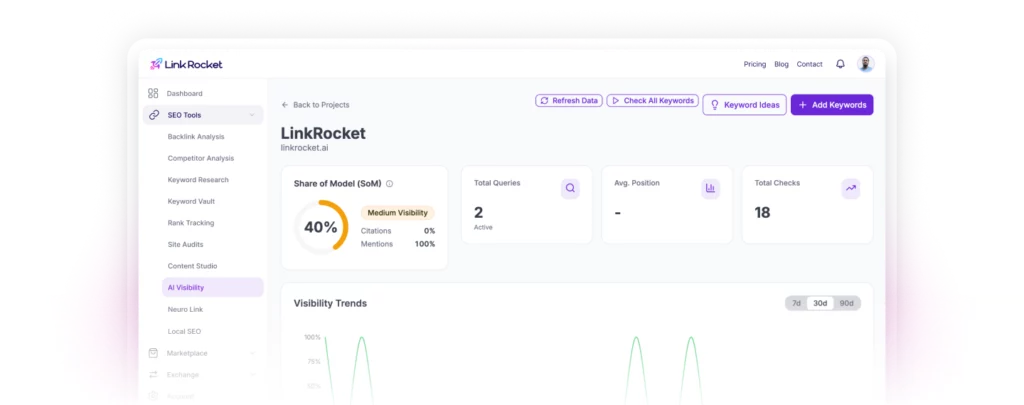Click the Visibility Trends heading
1024x405 pixels.
pyautogui.click(x=330, y=303)
